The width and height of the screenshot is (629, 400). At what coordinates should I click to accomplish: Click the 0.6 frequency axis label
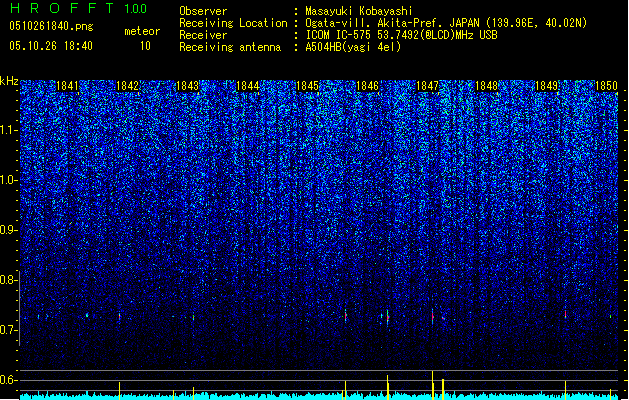[x=8, y=380]
